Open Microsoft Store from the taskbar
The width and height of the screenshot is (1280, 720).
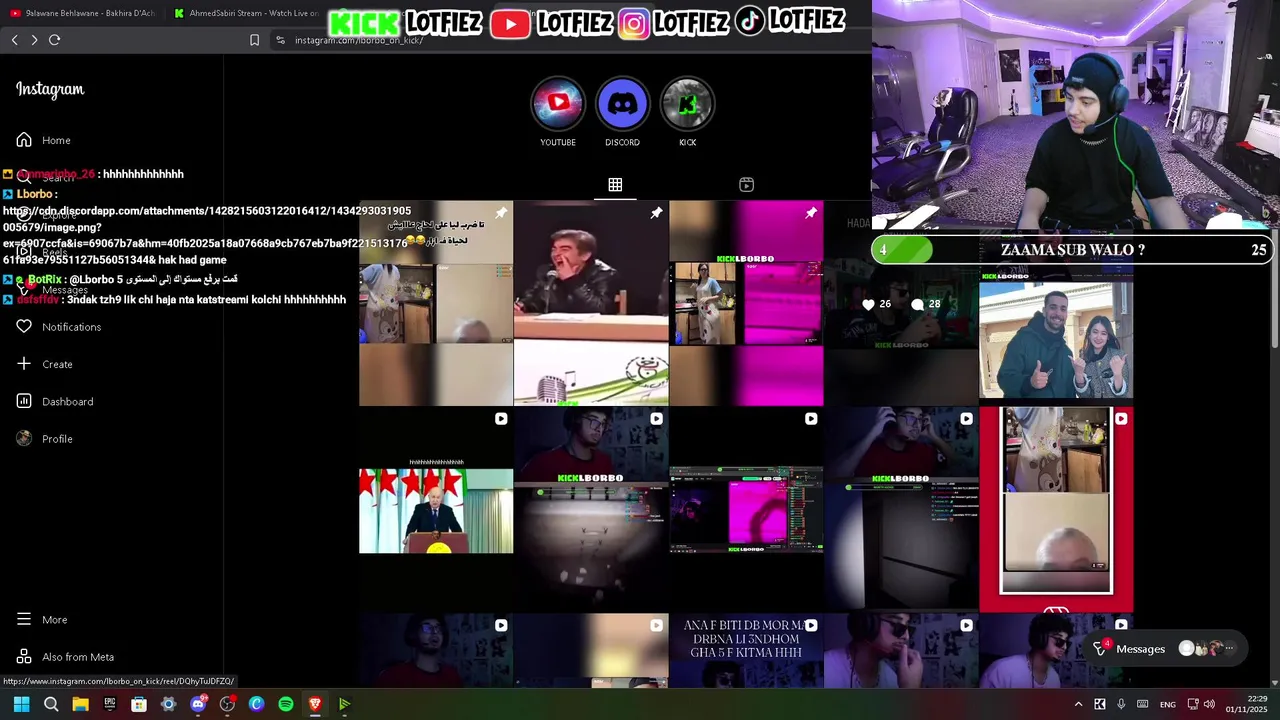tap(139, 704)
